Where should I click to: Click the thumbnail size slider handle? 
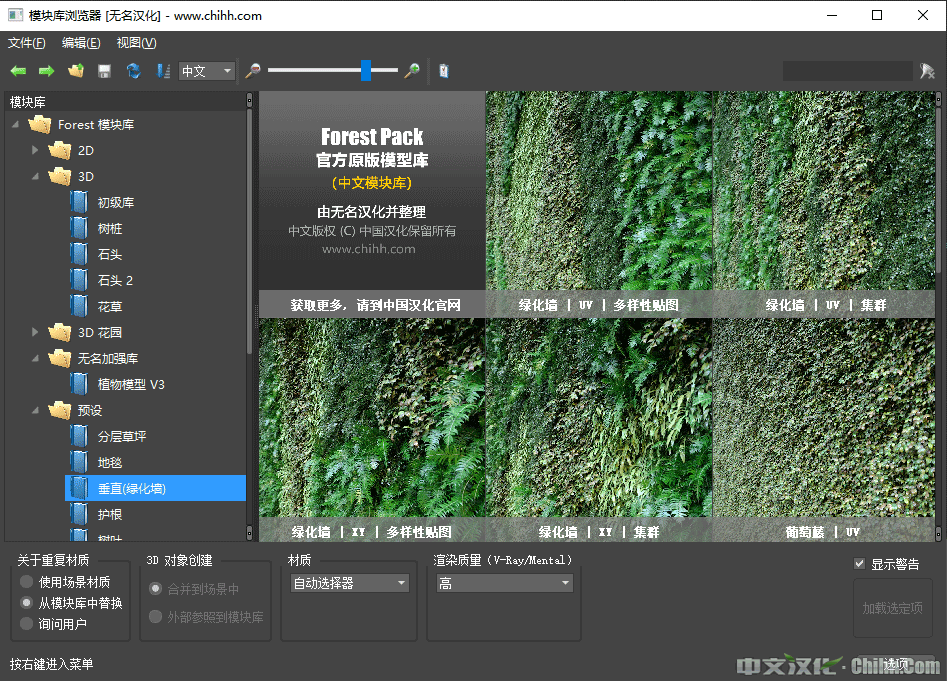(366, 70)
